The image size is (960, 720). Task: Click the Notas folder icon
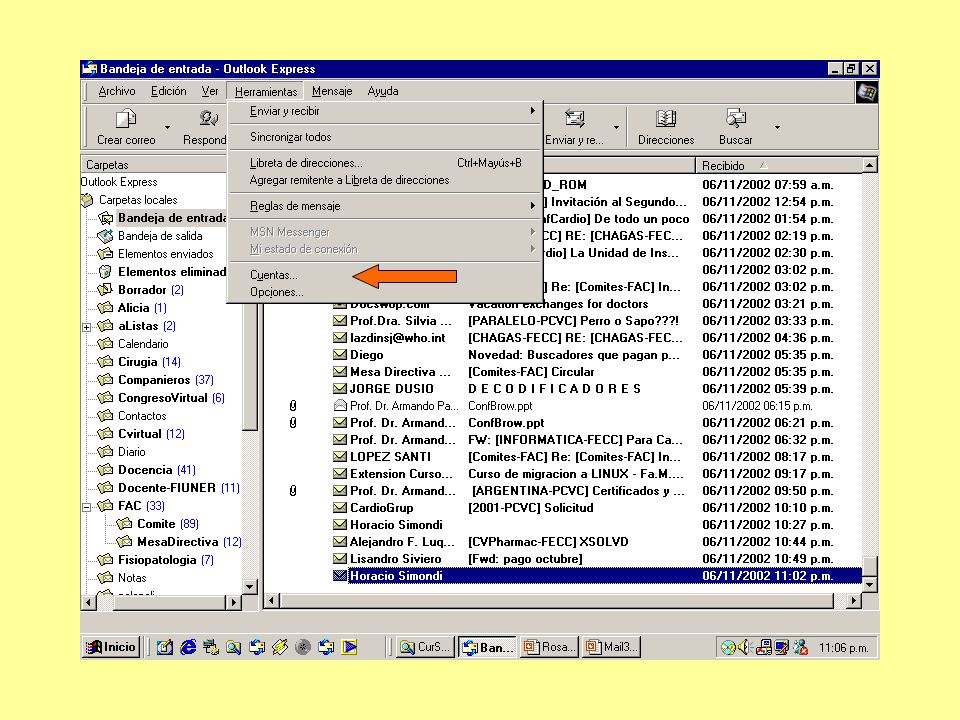point(105,577)
